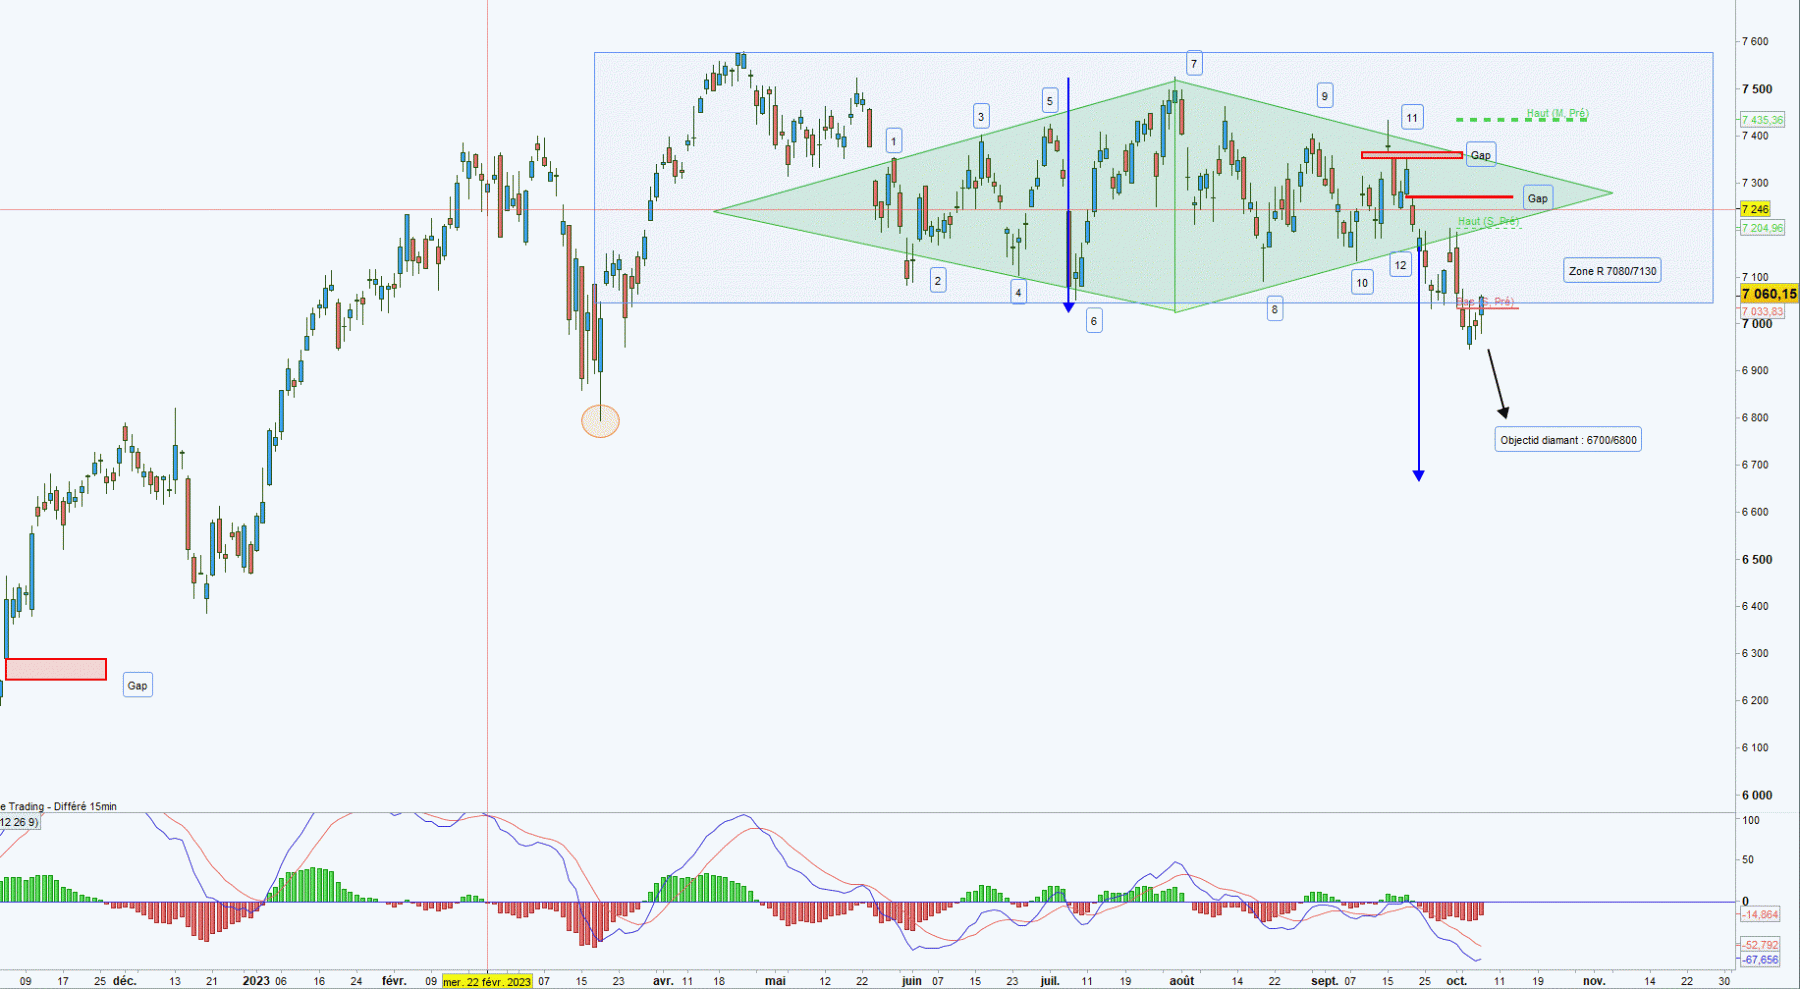Select the 'oct.' month on the time axis
1800x989 pixels.
1457,981
